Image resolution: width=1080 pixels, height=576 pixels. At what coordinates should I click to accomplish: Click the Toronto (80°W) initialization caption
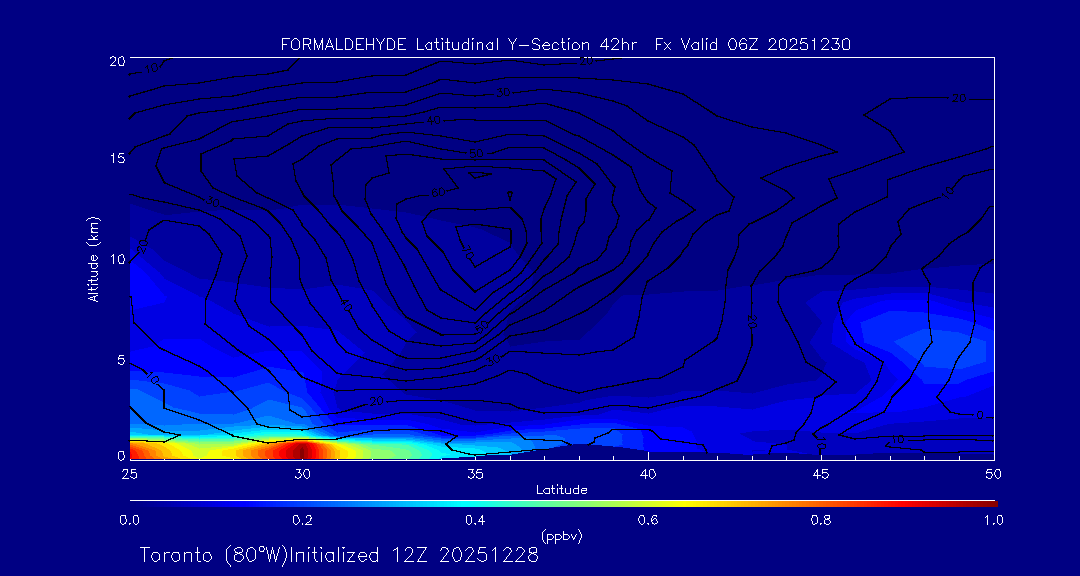339,555
